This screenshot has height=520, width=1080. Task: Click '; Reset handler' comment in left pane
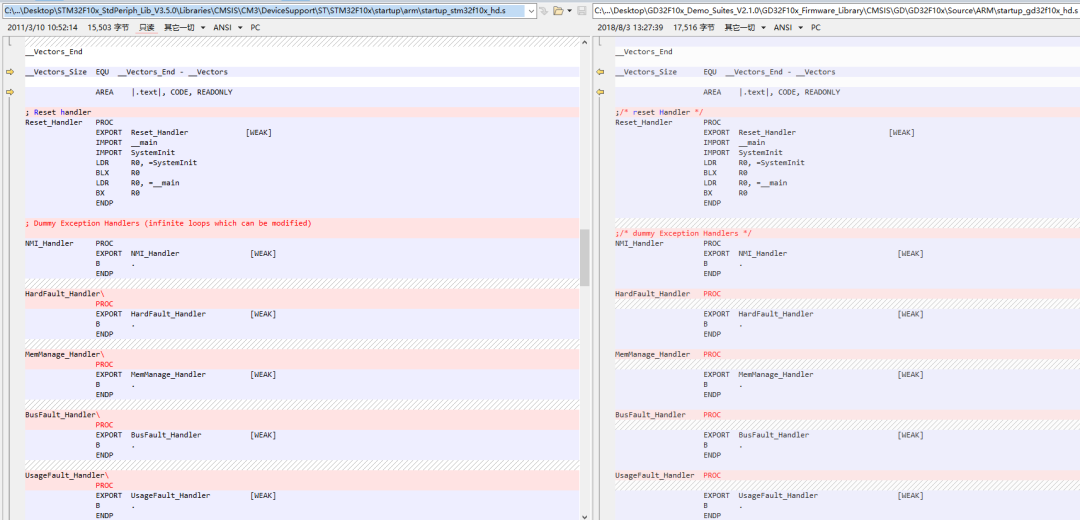[58, 112]
